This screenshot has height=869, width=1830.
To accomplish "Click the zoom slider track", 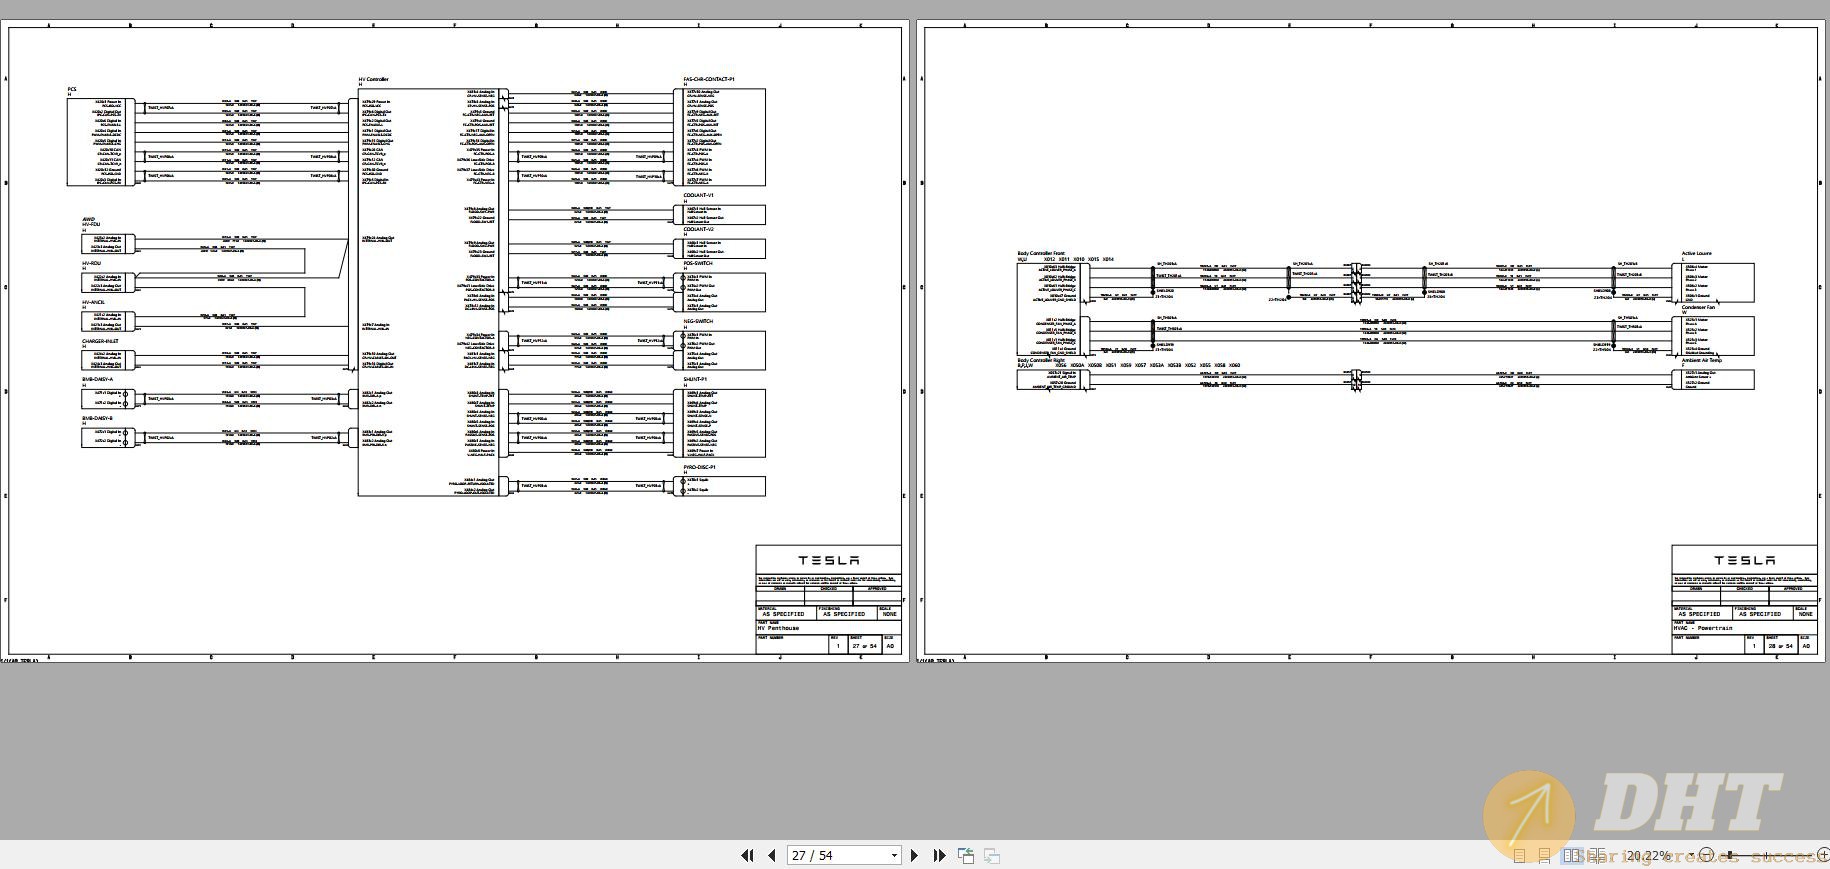I will tap(1766, 855).
